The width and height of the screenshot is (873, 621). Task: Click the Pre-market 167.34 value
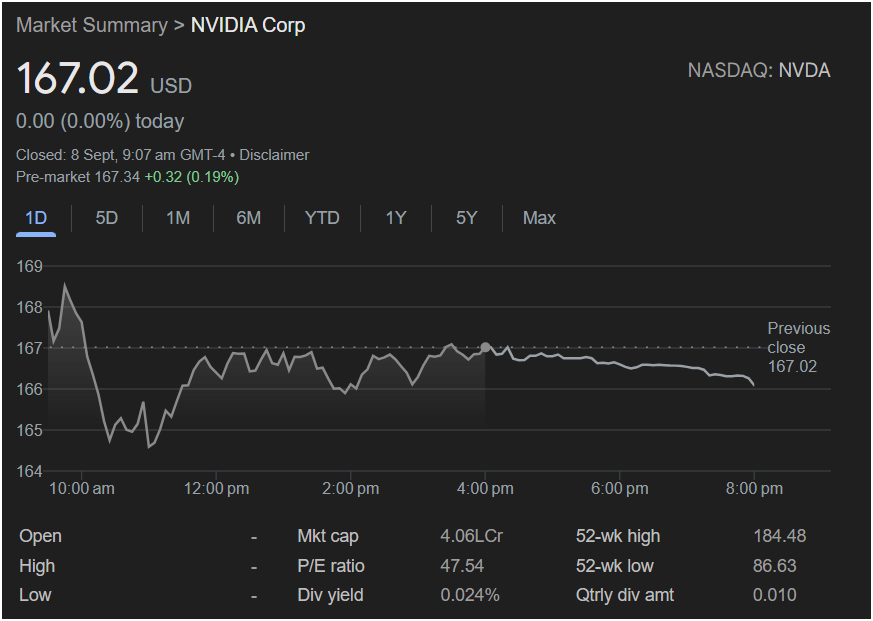[78, 177]
